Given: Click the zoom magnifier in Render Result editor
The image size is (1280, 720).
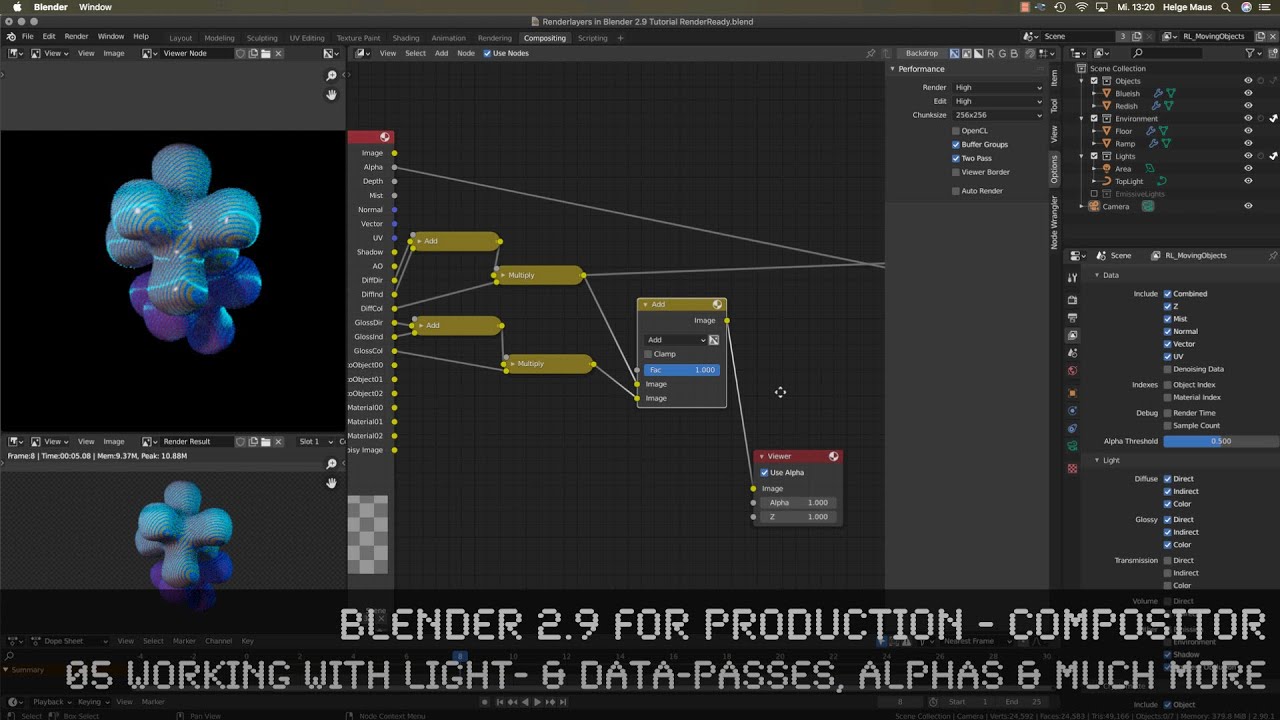Looking at the screenshot, I should click(331, 463).
